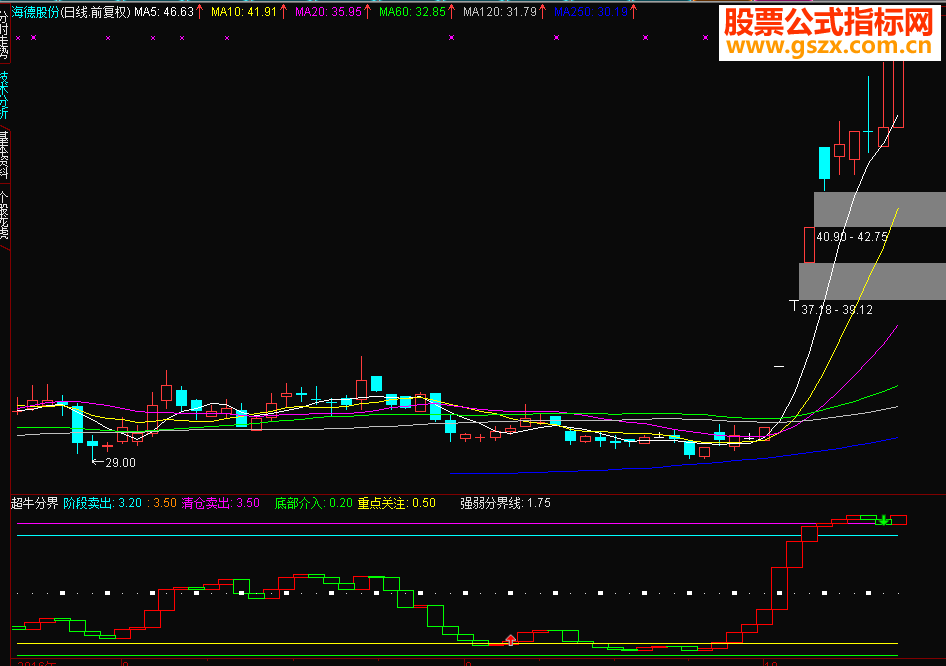The width and height of the screenshot is (946, 666).
Task: Select the 技术分析 side tab
Action: [x=4, y=95]
